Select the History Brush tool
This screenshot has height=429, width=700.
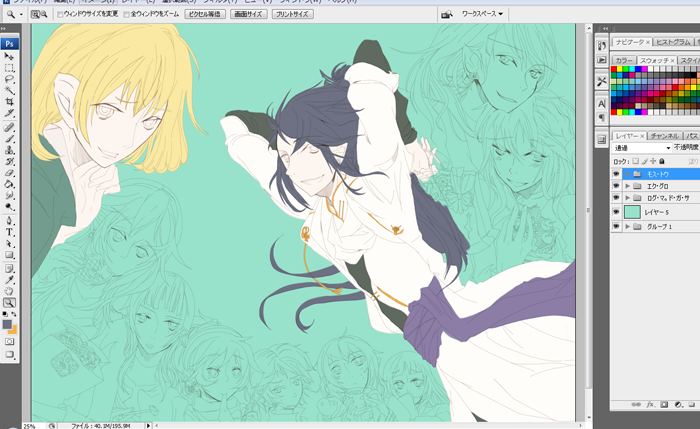point(9,161)
